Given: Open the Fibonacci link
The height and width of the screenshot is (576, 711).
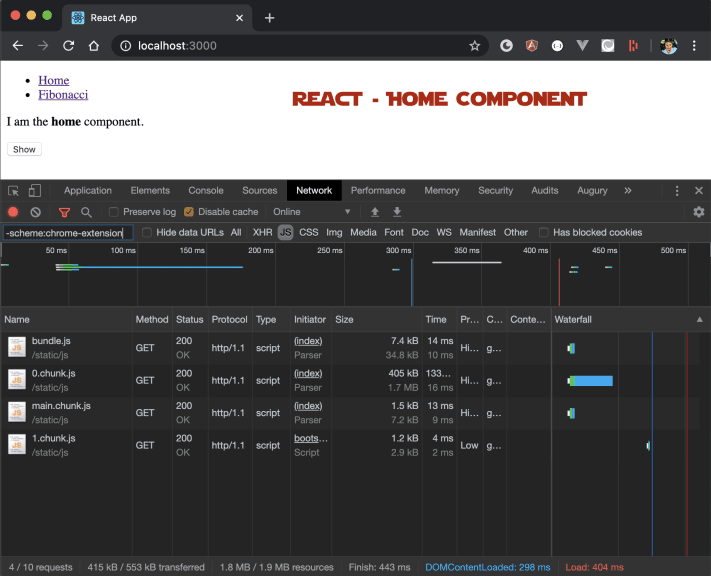Looking at the screenshot, I should pos(63,95).
